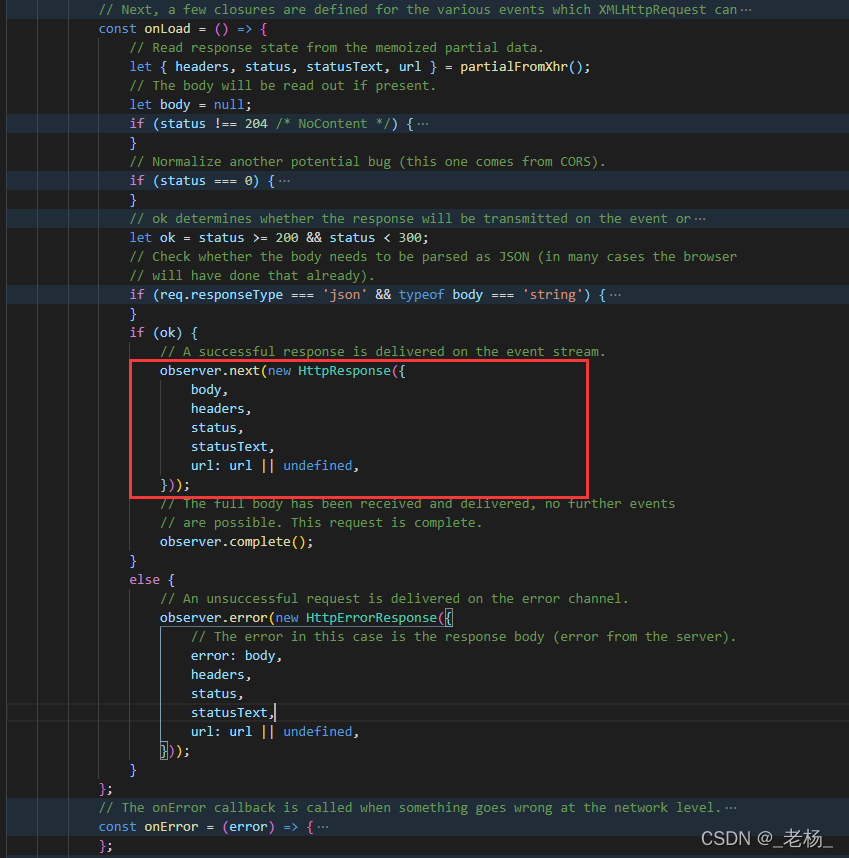Click the 'error: body,' property line
This screenshot has width=849, height=858.
click(236, 656)
